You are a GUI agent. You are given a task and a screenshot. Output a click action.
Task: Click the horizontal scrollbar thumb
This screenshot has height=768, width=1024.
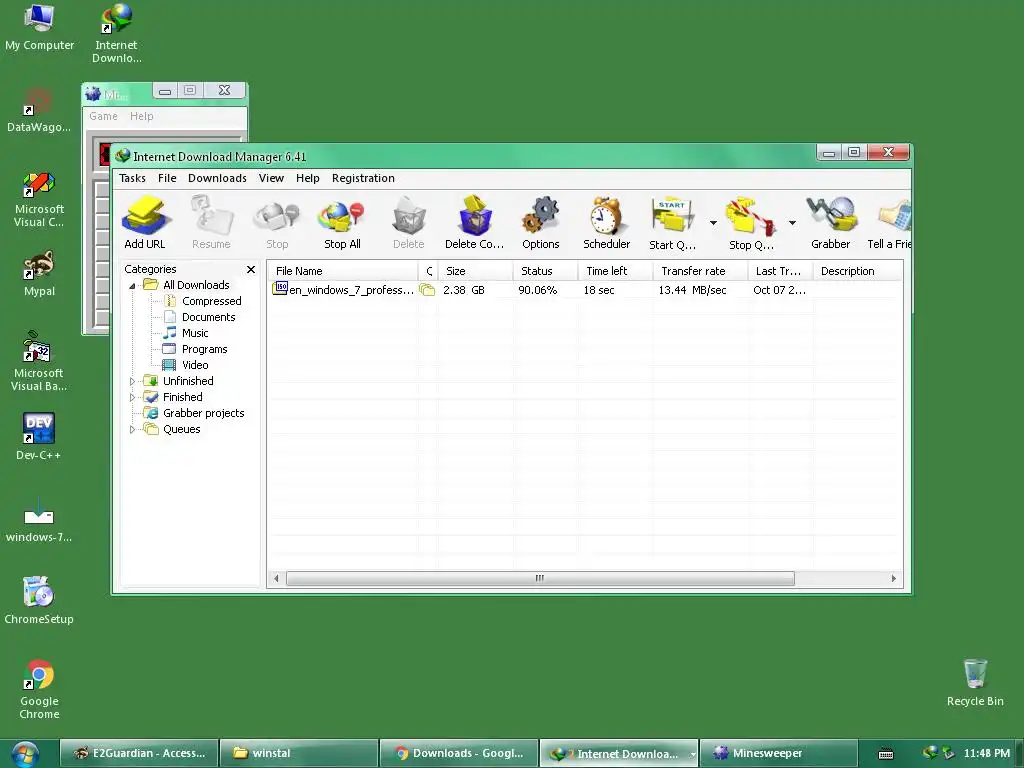(x=540, y=579)
